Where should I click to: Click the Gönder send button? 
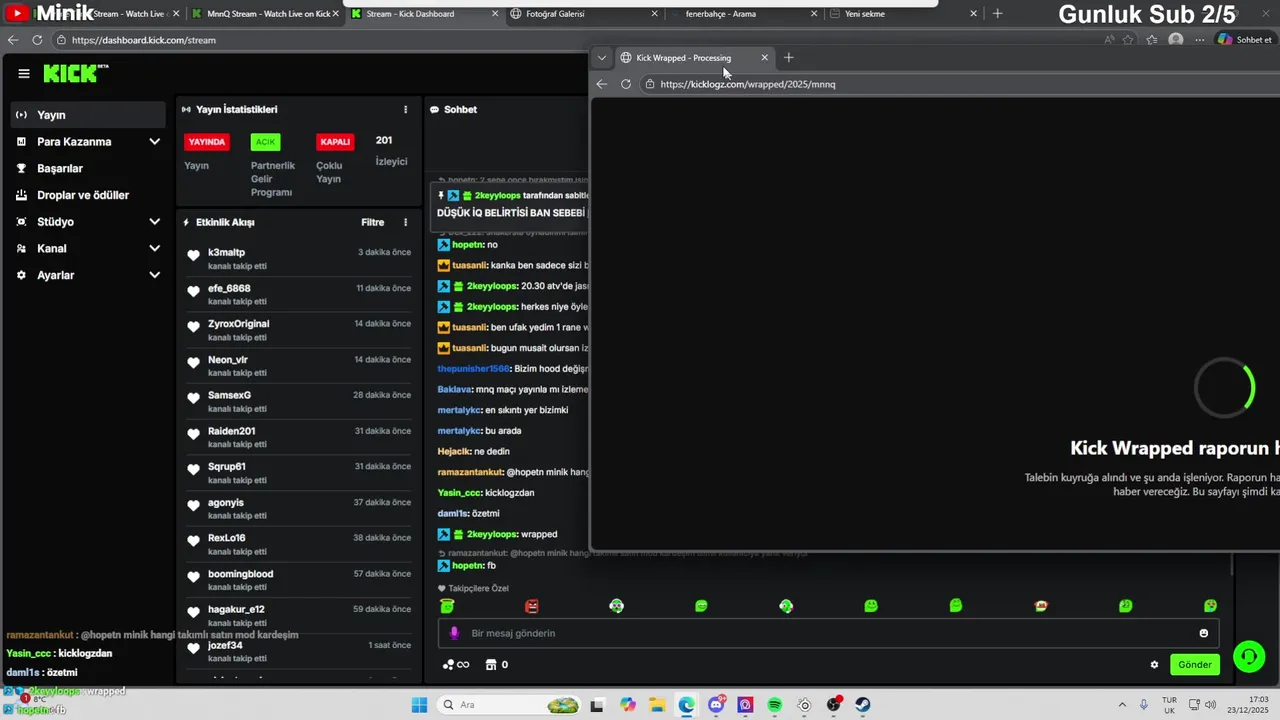(x=1195, y=665)
